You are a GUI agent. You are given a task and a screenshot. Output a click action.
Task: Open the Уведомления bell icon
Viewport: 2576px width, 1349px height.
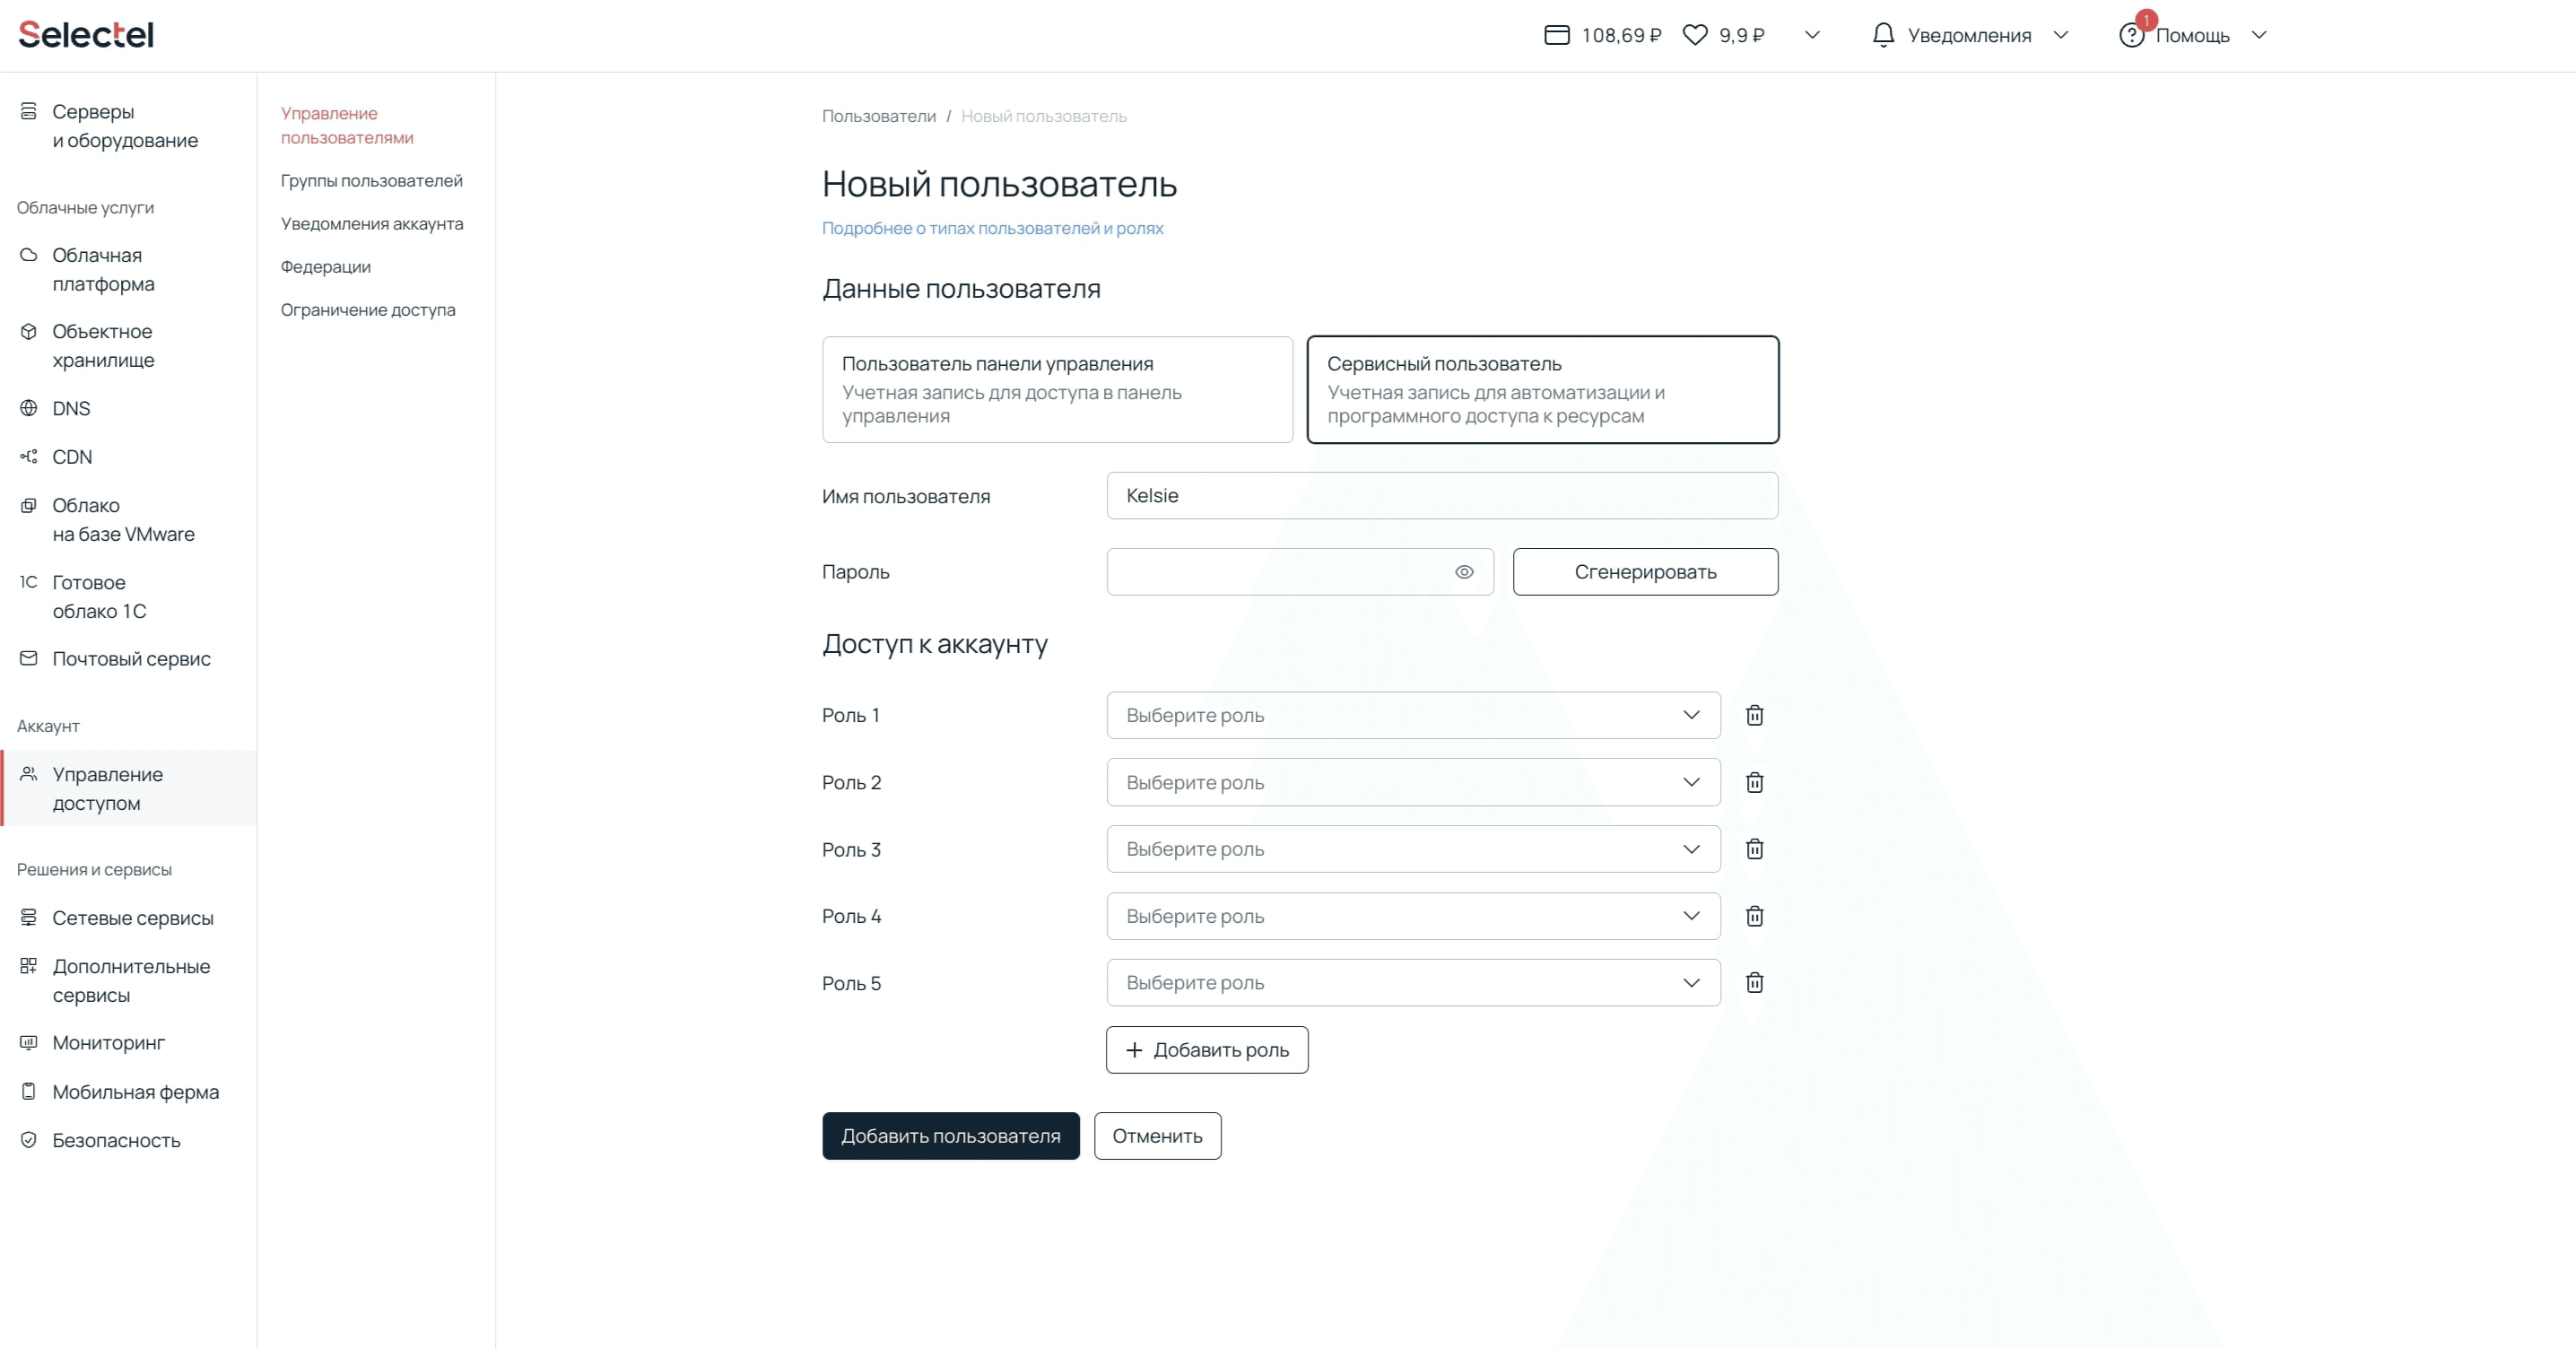(1883, 35)
